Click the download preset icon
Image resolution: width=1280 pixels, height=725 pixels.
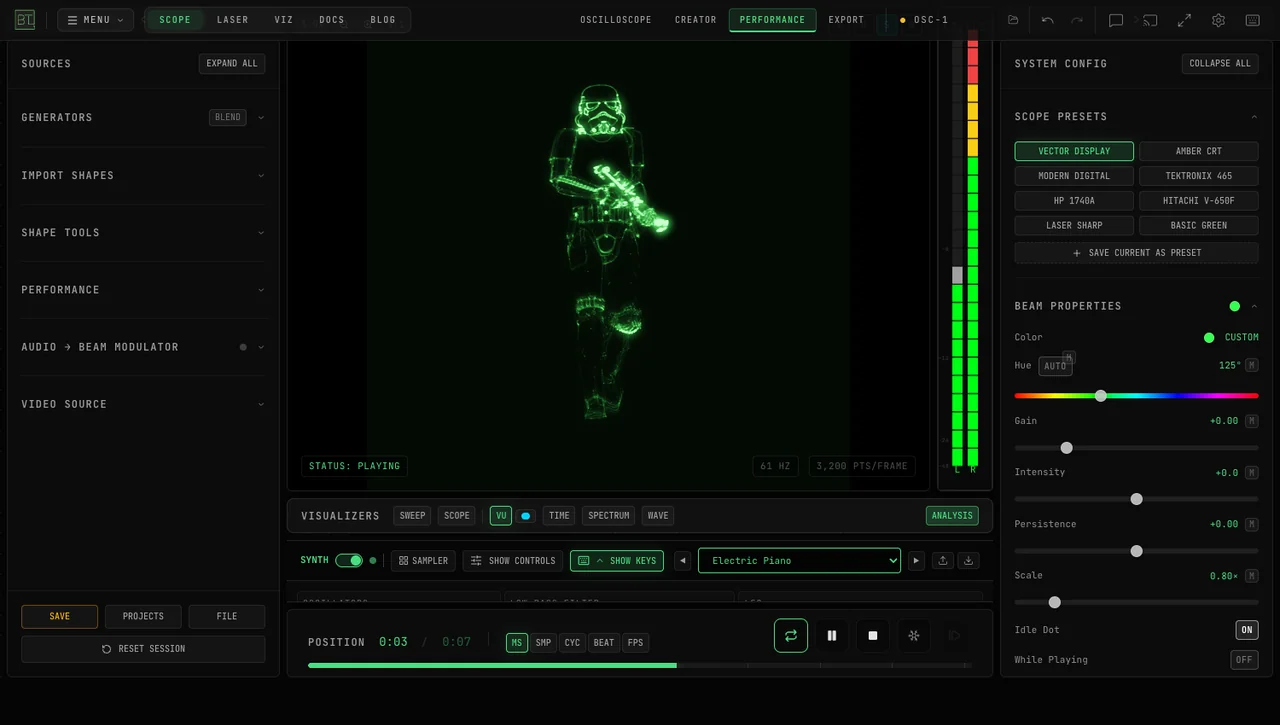click(x=968, y=560)
